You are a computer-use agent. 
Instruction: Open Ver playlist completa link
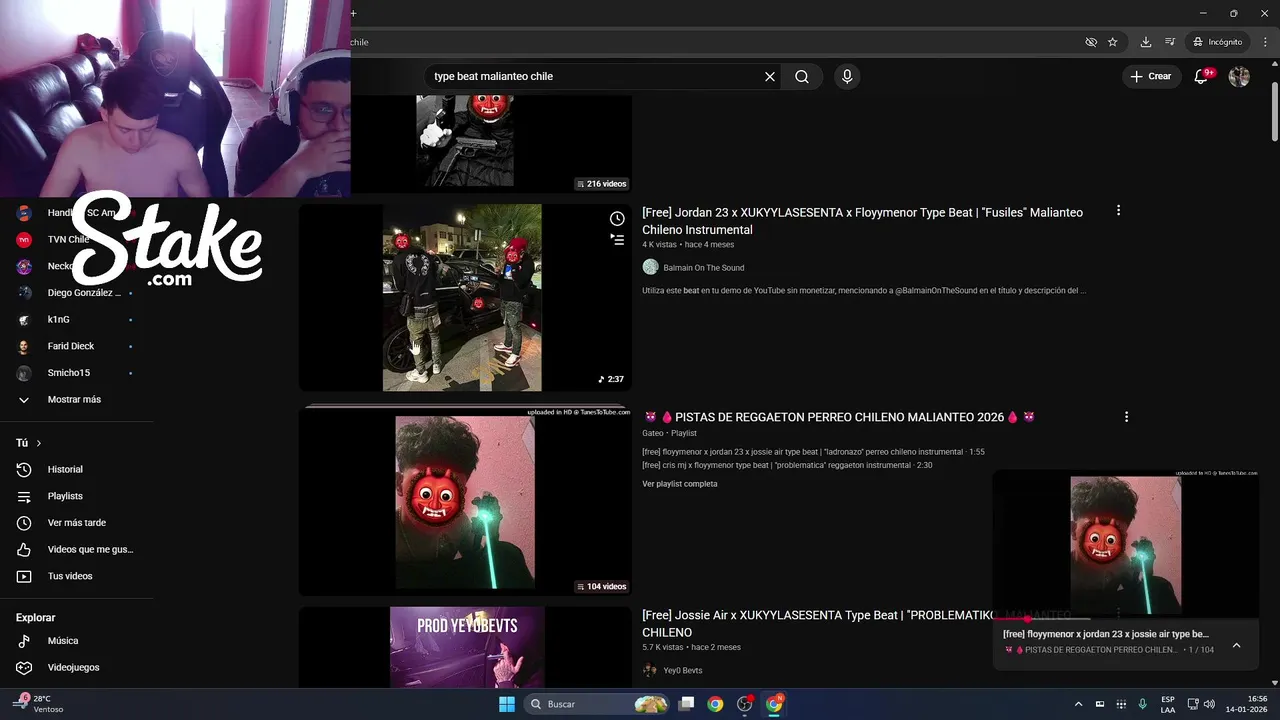click(680, 484)
